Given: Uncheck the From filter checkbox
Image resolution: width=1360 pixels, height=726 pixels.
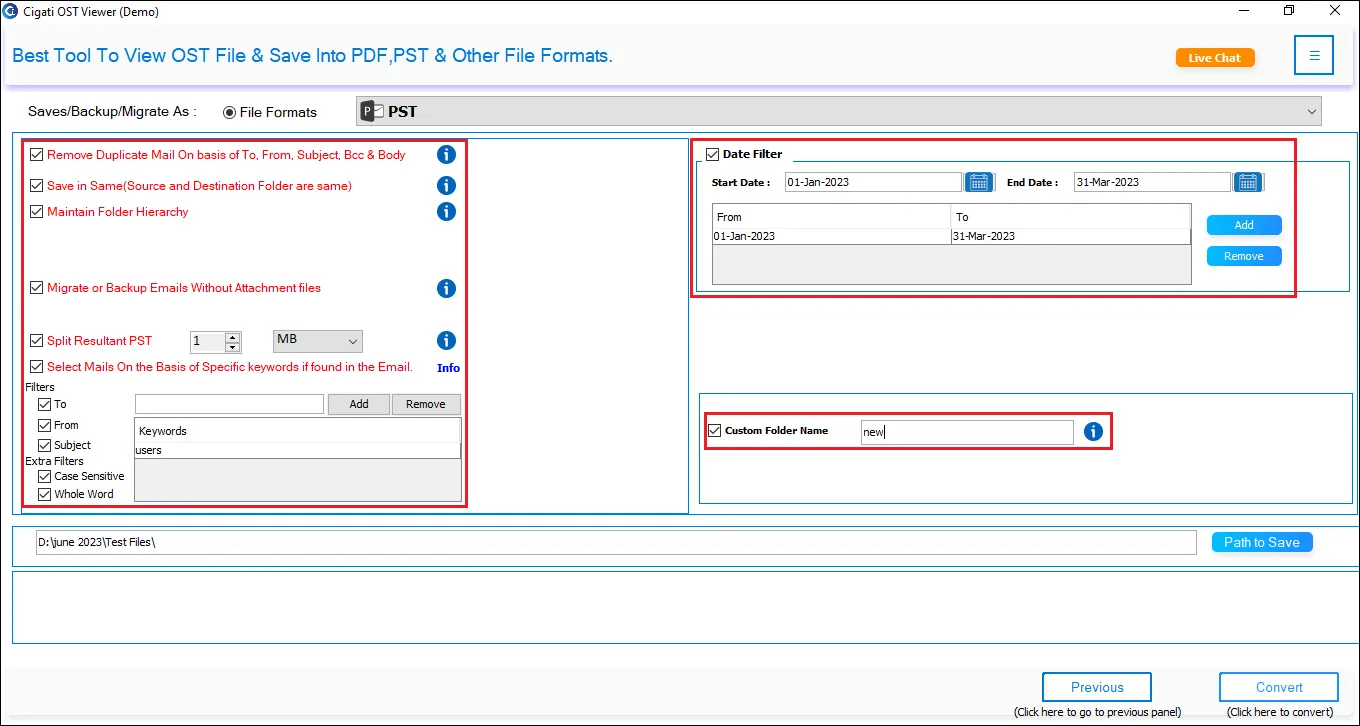Looking at the screenshot, I should pyautogui.click(x=44, y=425).
